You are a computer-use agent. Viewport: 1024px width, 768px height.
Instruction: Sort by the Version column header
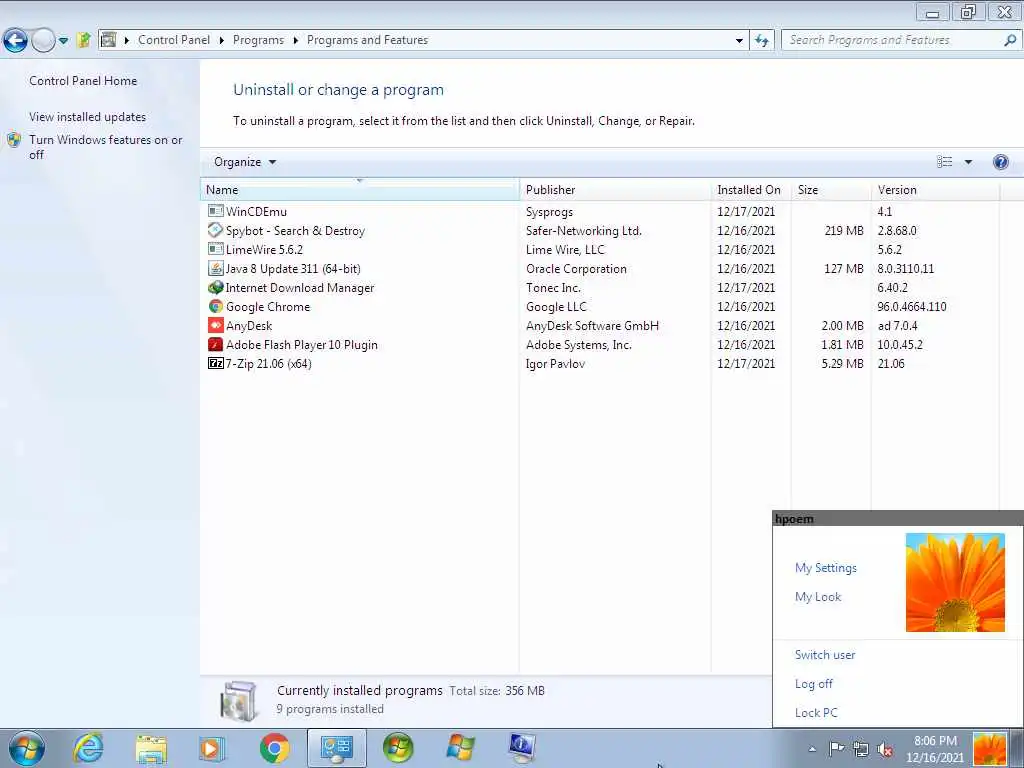pos(935,189)
